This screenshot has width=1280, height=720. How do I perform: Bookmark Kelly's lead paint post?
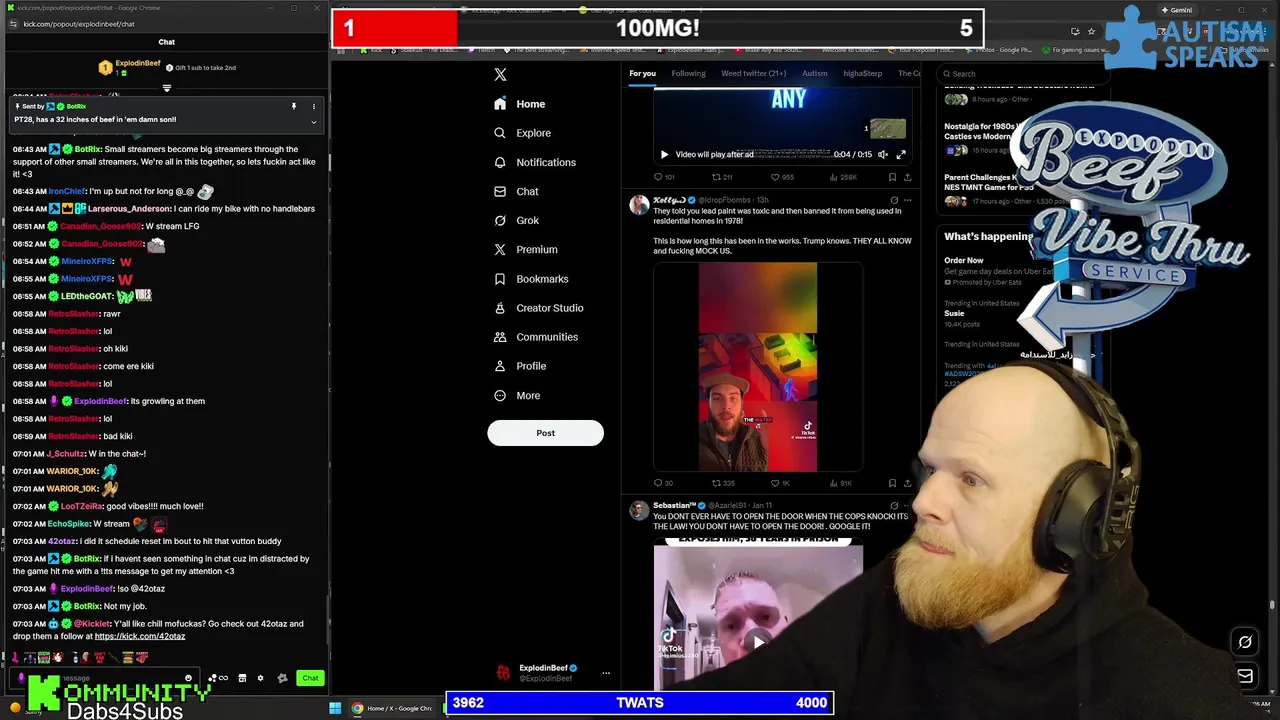click(x=892, y=483)
